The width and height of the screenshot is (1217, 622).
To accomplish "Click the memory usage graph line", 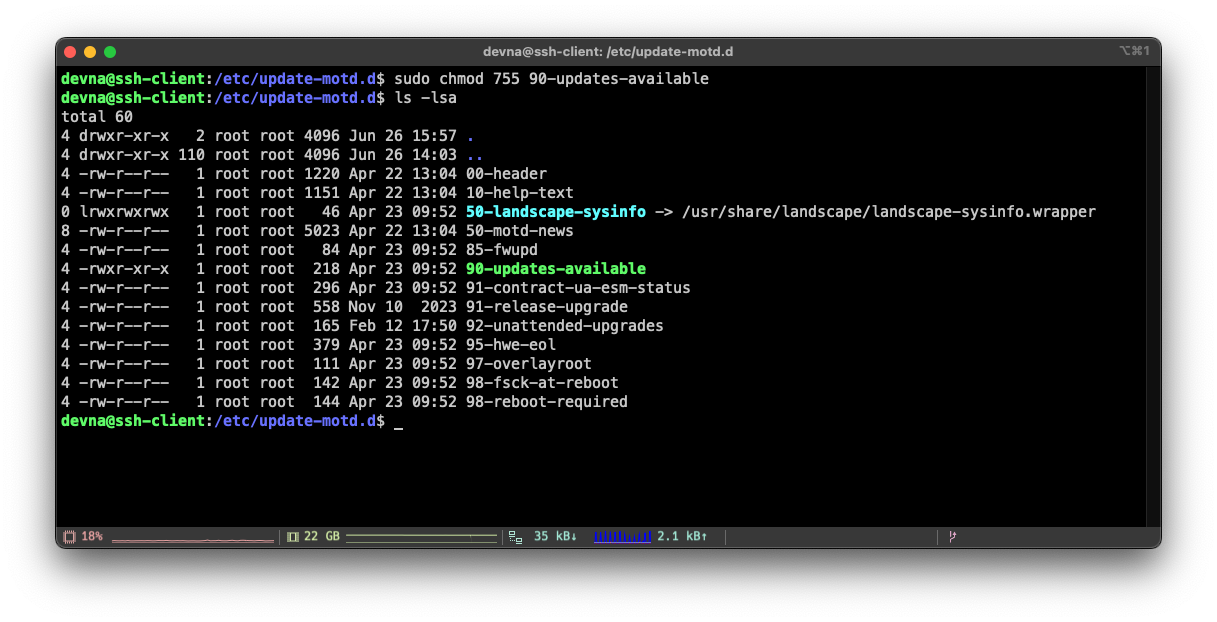I will (x=421, y=538).
